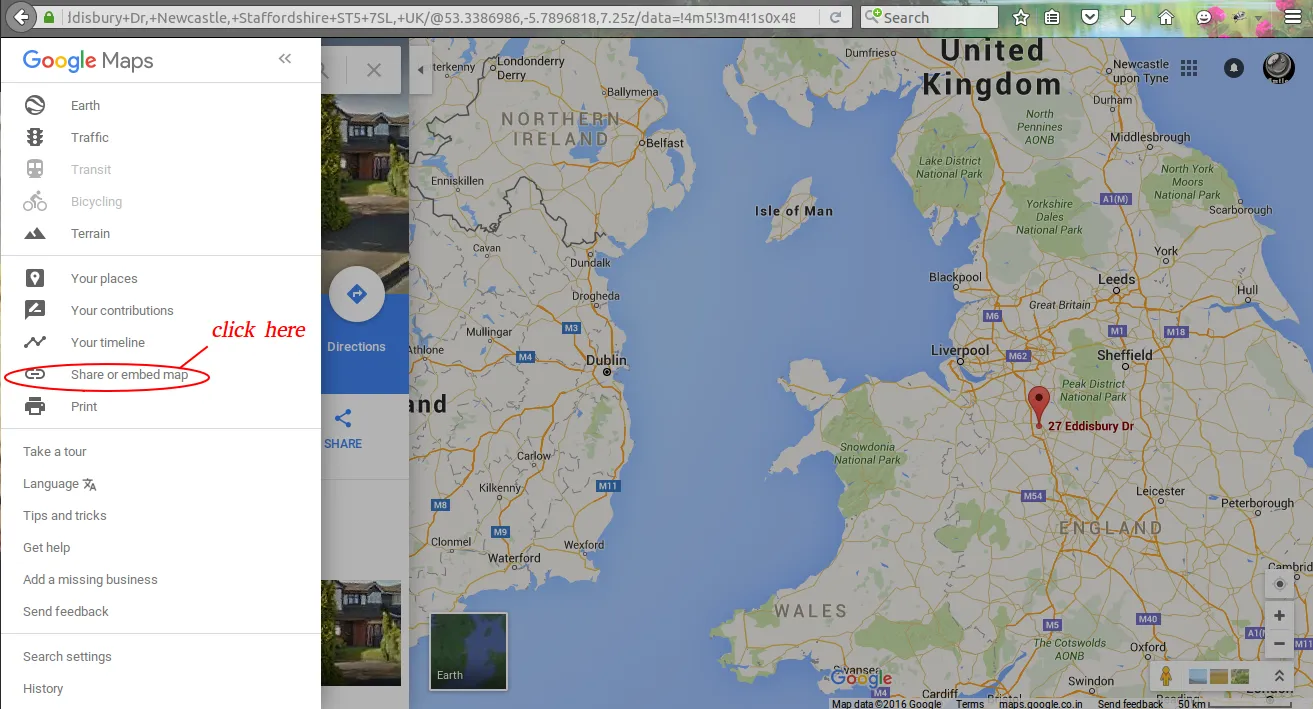Click the terrain mountain icon

(x=35, y=234)
